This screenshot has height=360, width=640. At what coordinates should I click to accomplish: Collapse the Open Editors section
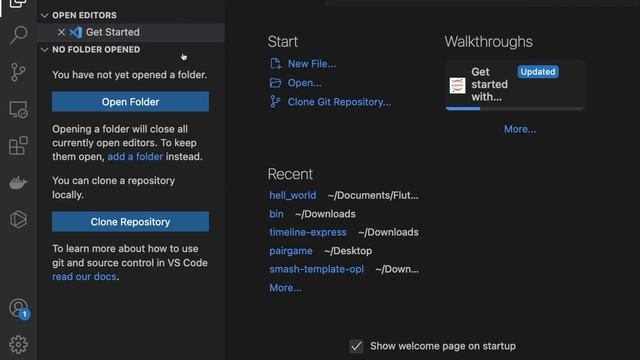44,16
